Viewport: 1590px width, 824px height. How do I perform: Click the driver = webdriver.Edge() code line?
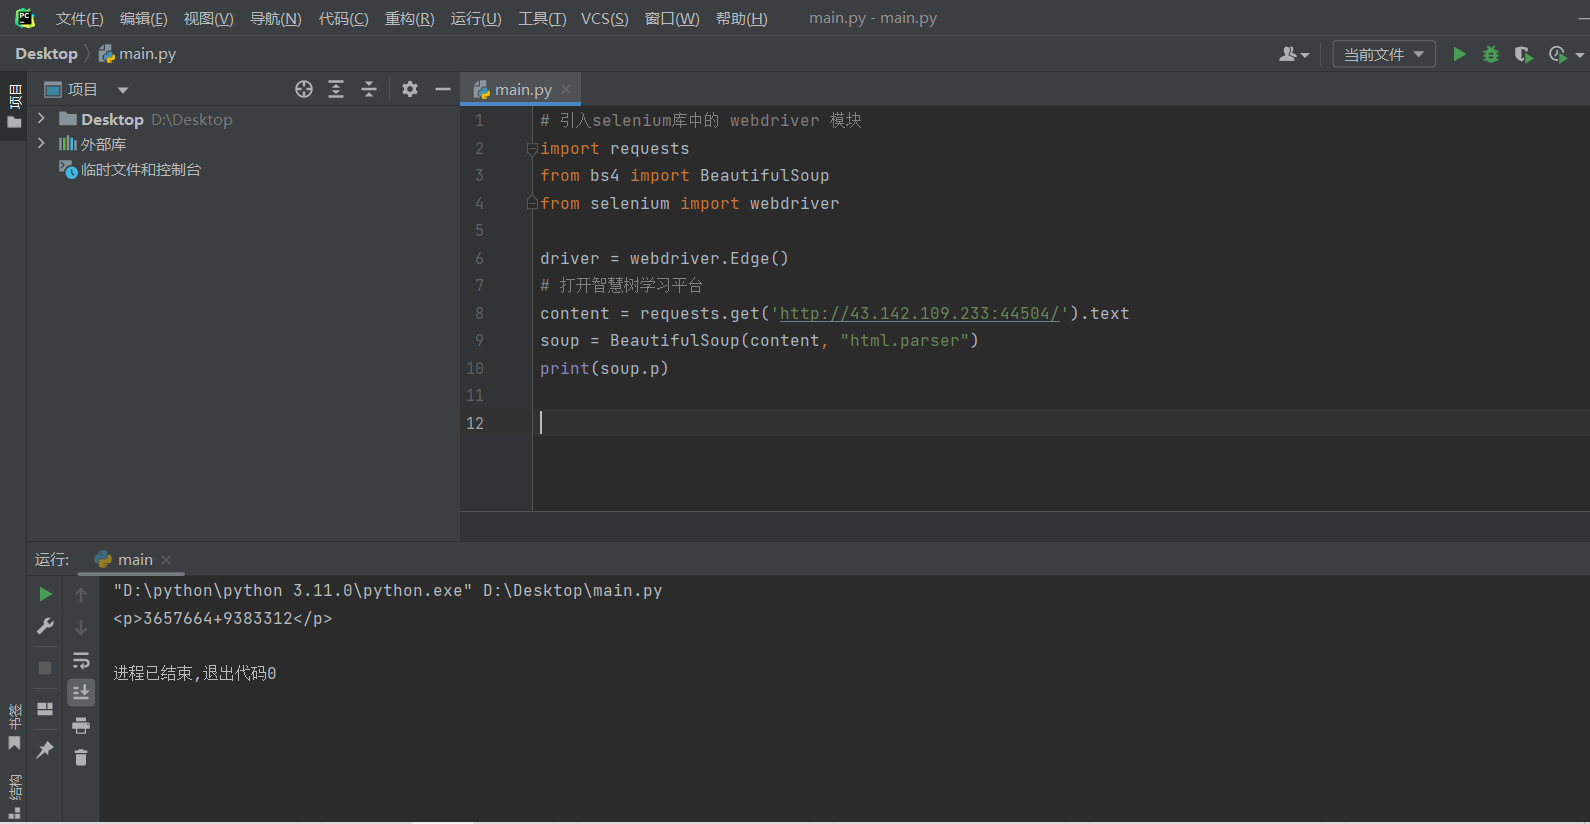pyautogui.click(x=664, y=258)
